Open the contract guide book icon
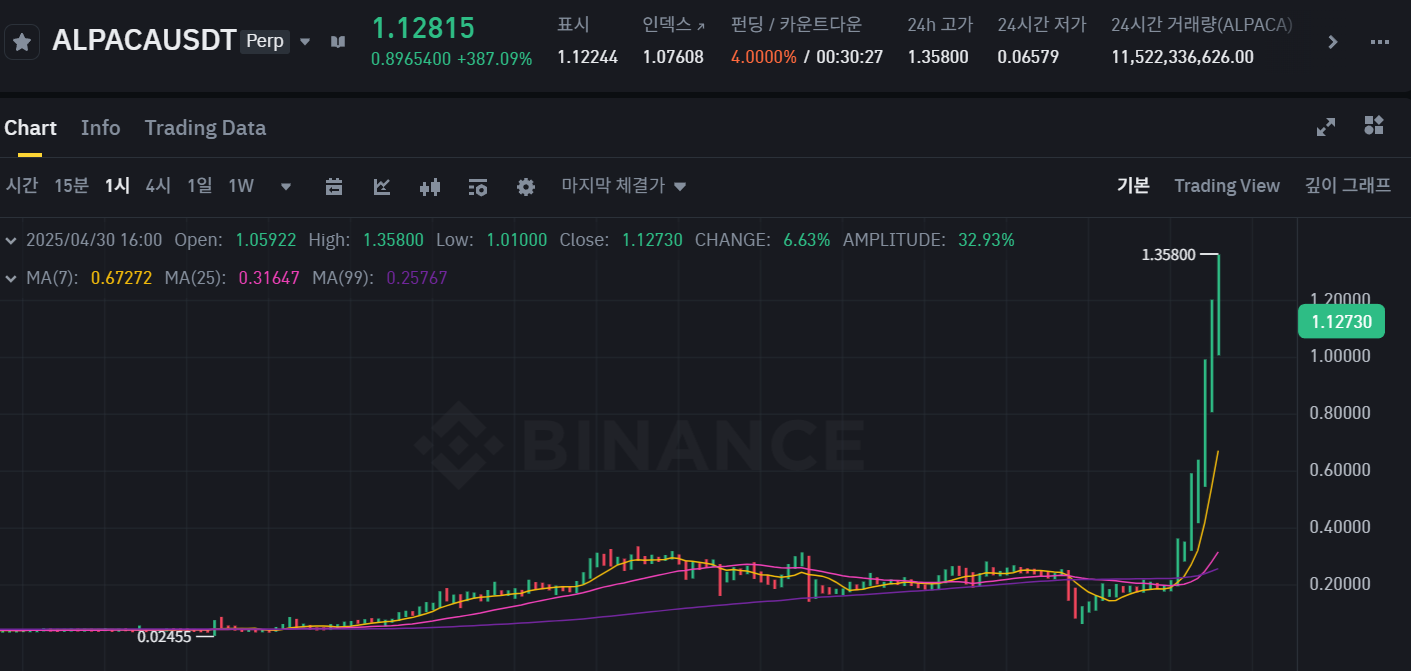1411x671 pixels. pos(338,42)
